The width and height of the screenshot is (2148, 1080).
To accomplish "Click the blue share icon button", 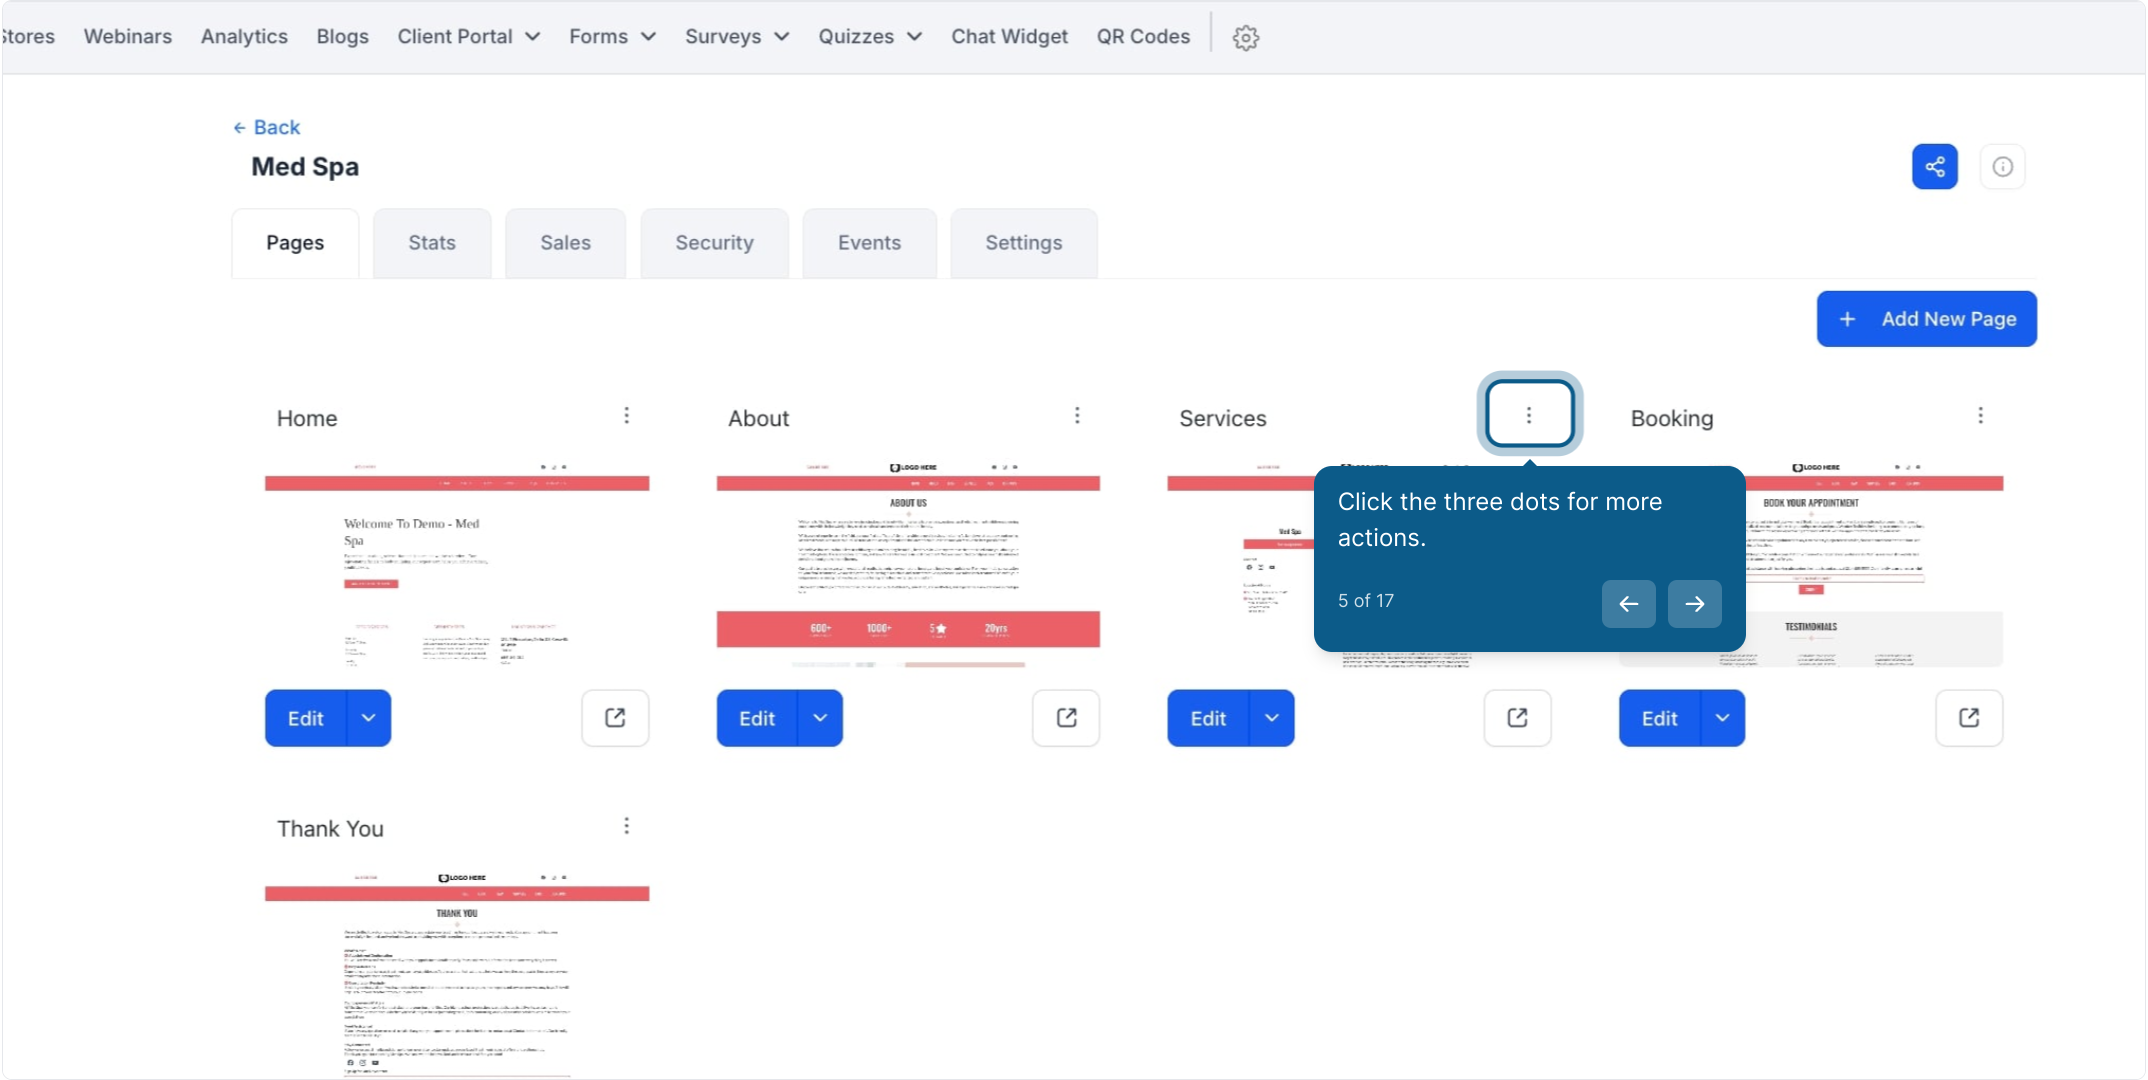I will coord(1935,167).
